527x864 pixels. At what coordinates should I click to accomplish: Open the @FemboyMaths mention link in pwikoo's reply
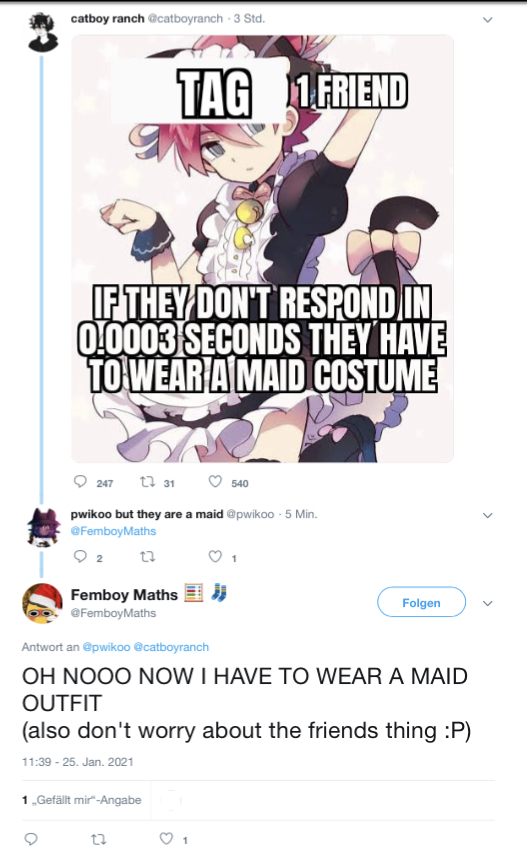click(x=114, y=531)
